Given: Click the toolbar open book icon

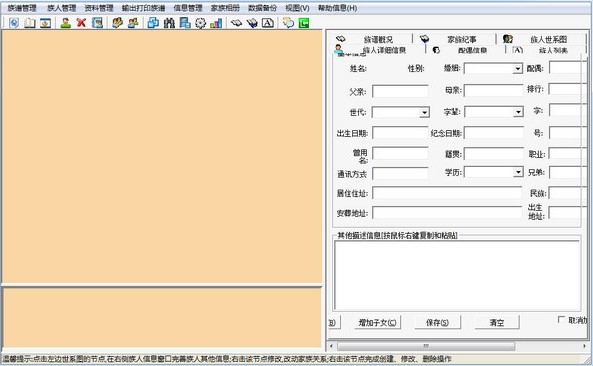Looking at the screenshot, I should (x=236, y=23).
